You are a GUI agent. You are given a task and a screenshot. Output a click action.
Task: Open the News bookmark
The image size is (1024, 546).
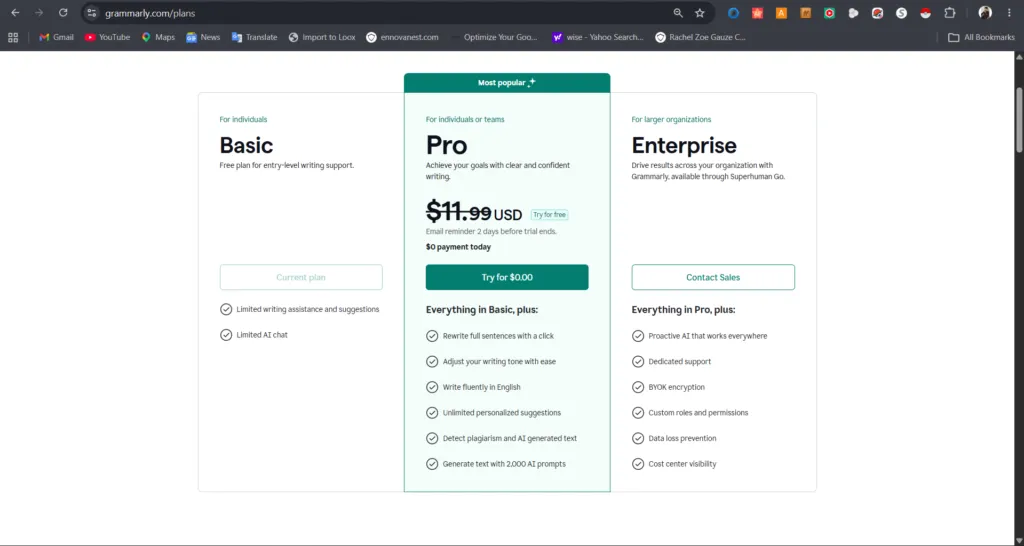point(203,37)
